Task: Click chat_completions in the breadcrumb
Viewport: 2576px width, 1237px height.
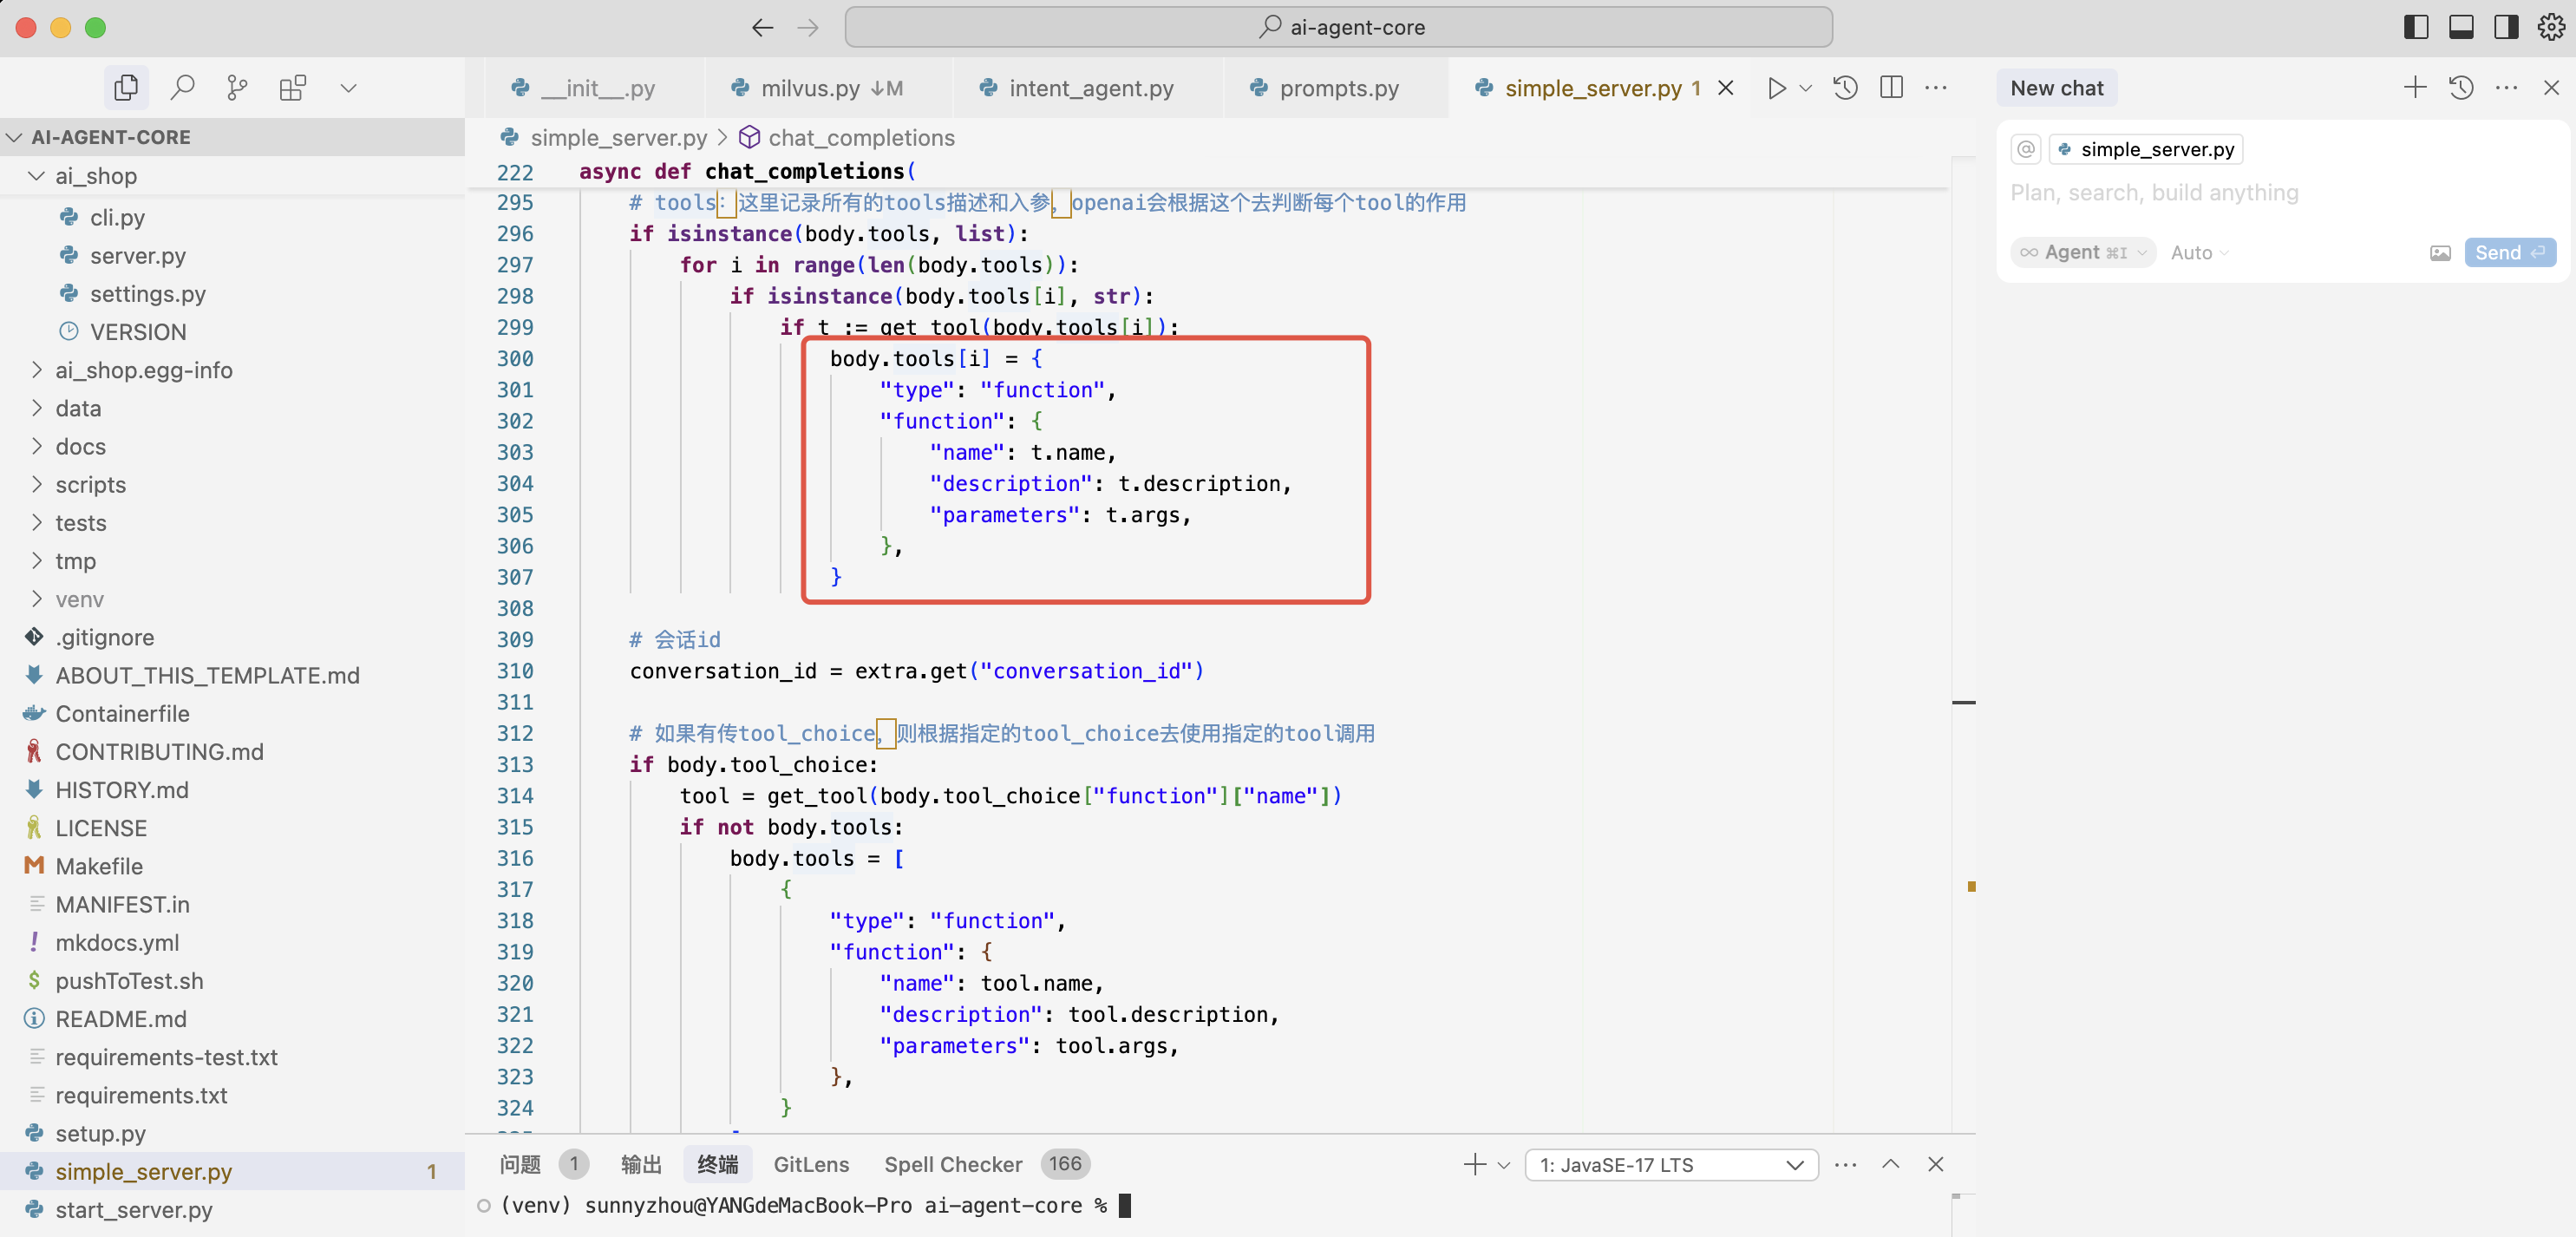Action: click(860, 138)
